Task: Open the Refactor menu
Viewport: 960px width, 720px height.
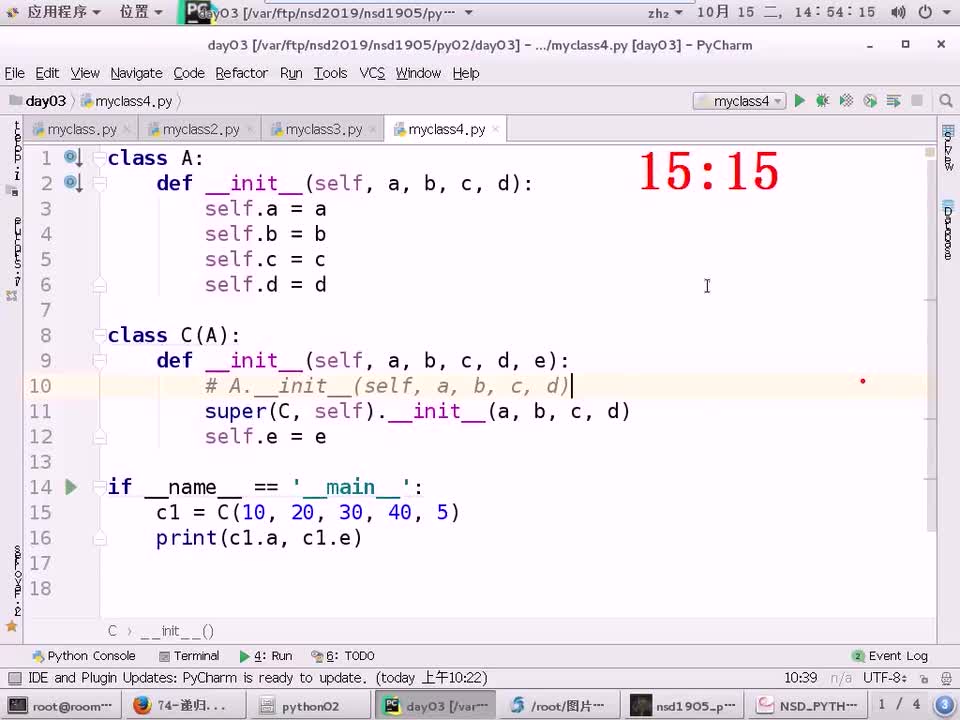Action: click(x=242, y=73)
